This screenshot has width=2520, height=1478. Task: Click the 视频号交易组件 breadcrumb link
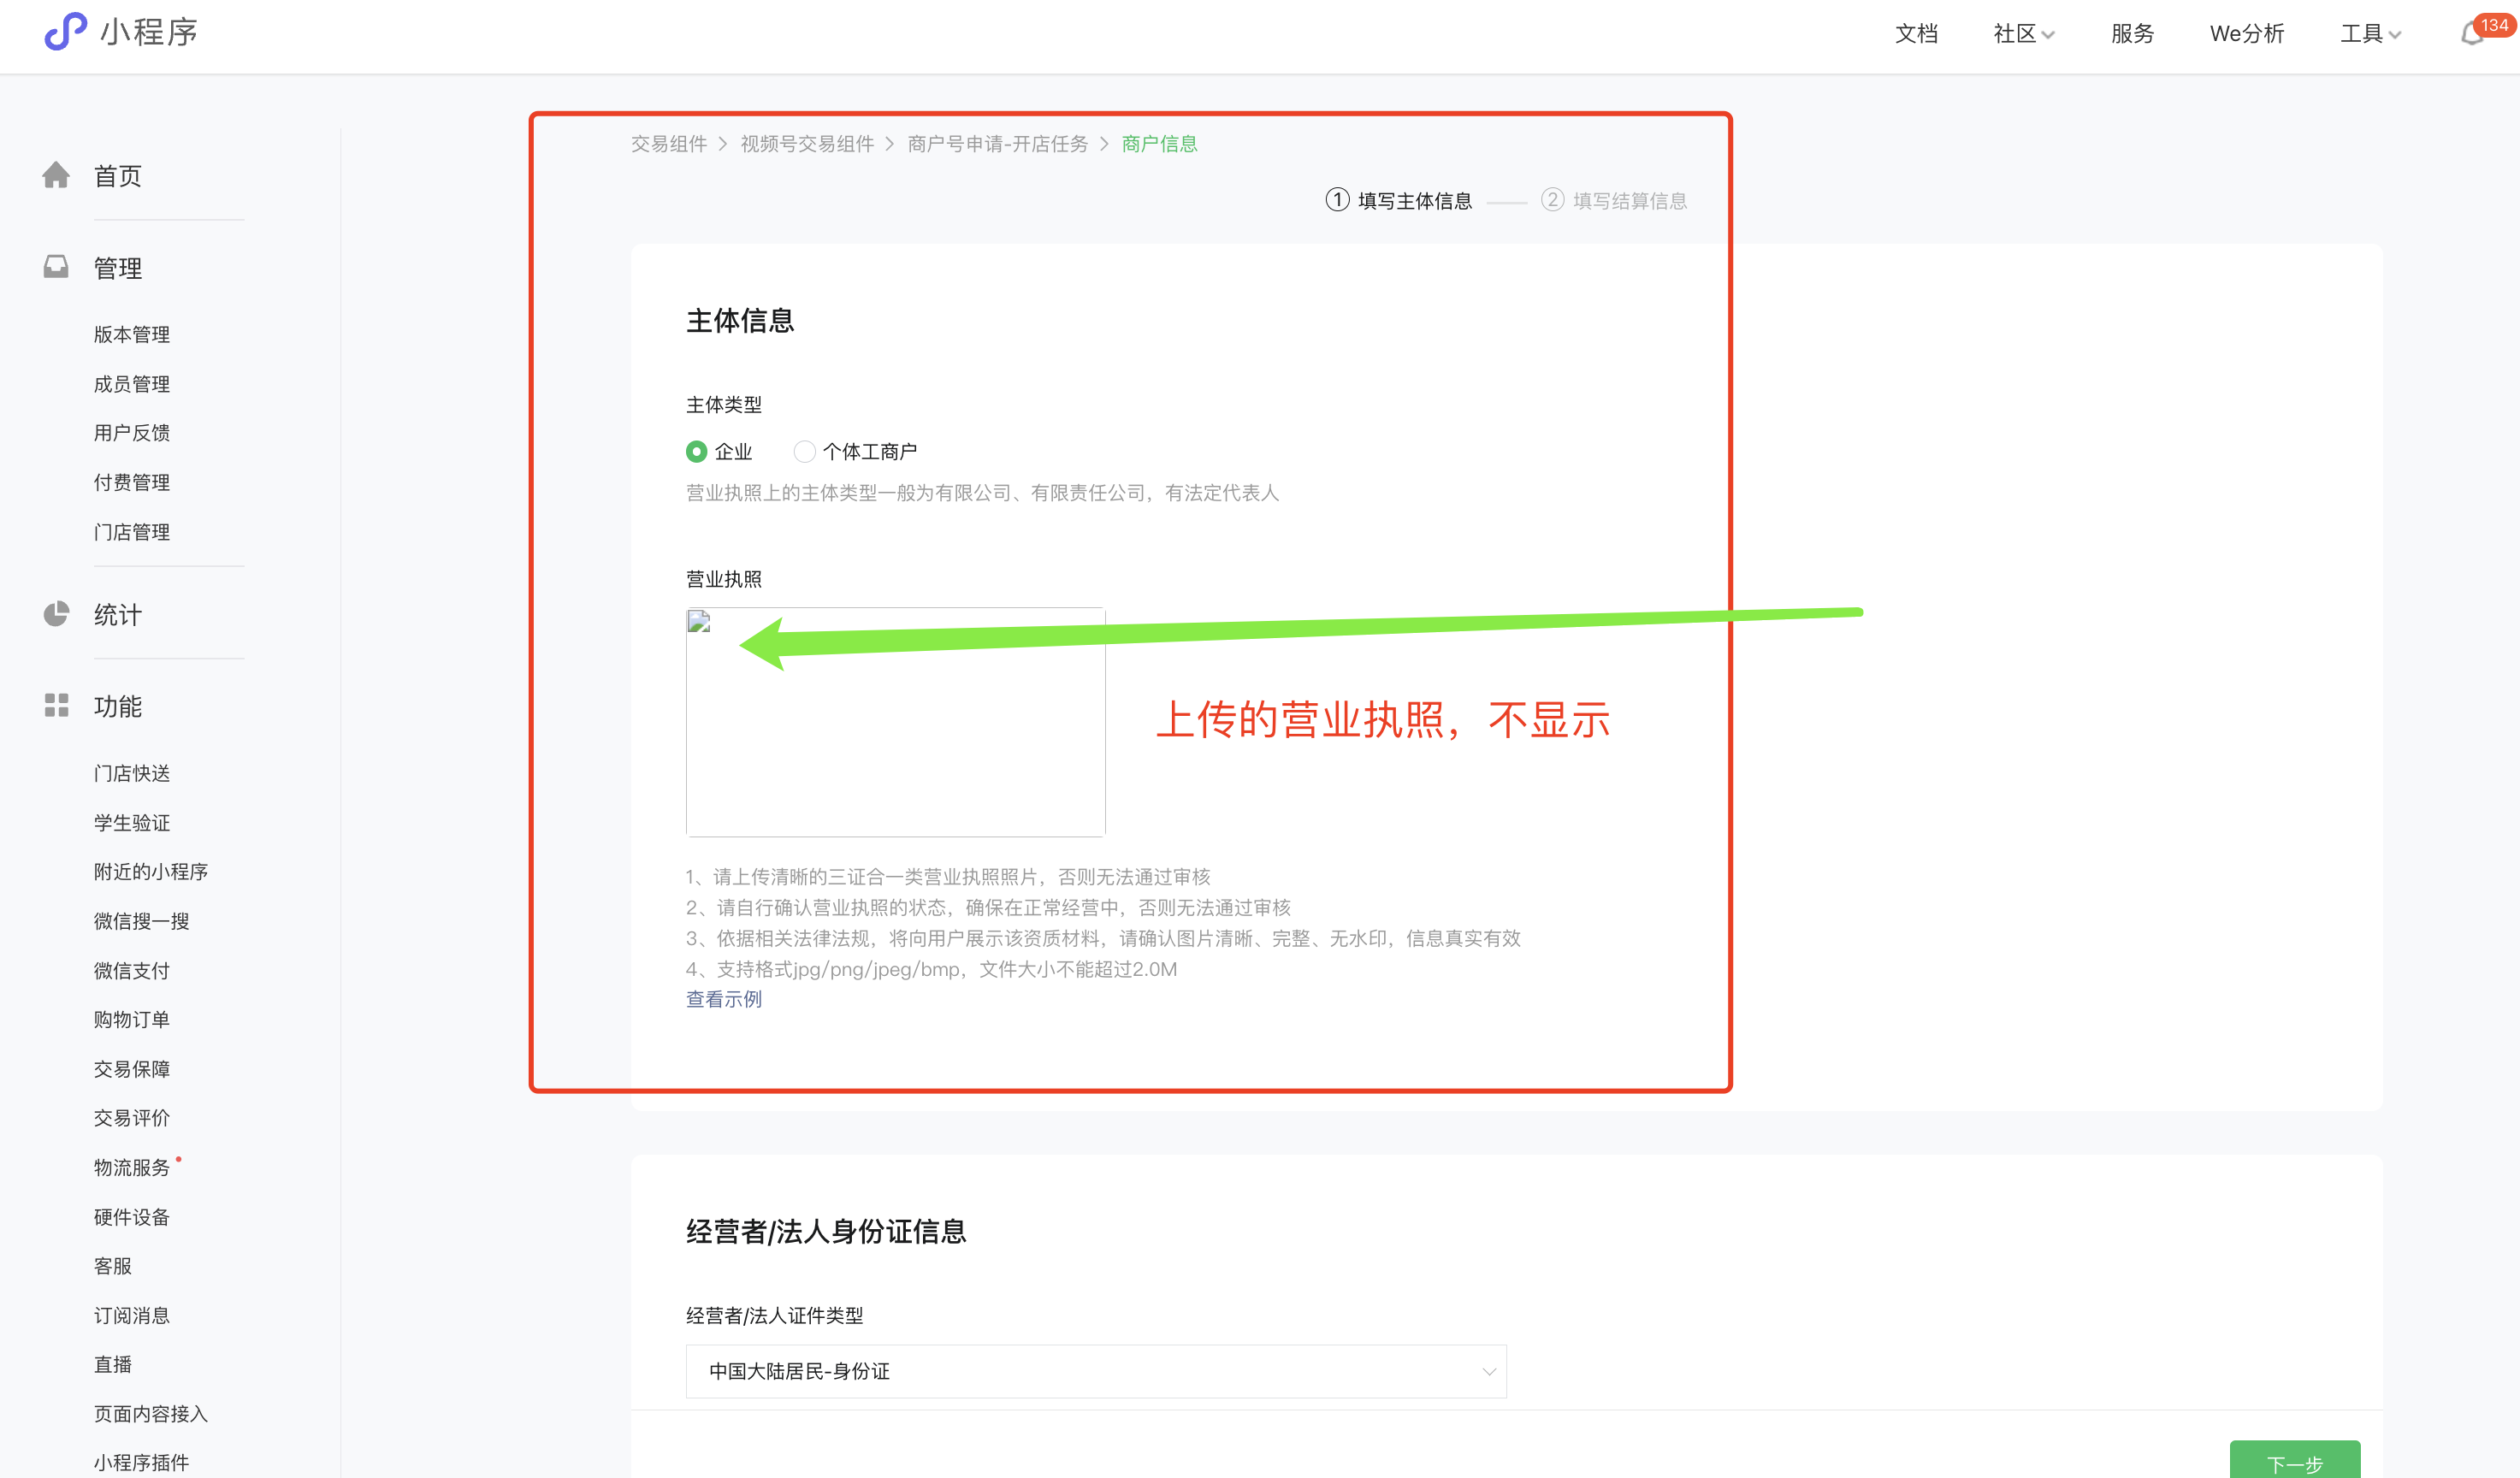(807, 144)
